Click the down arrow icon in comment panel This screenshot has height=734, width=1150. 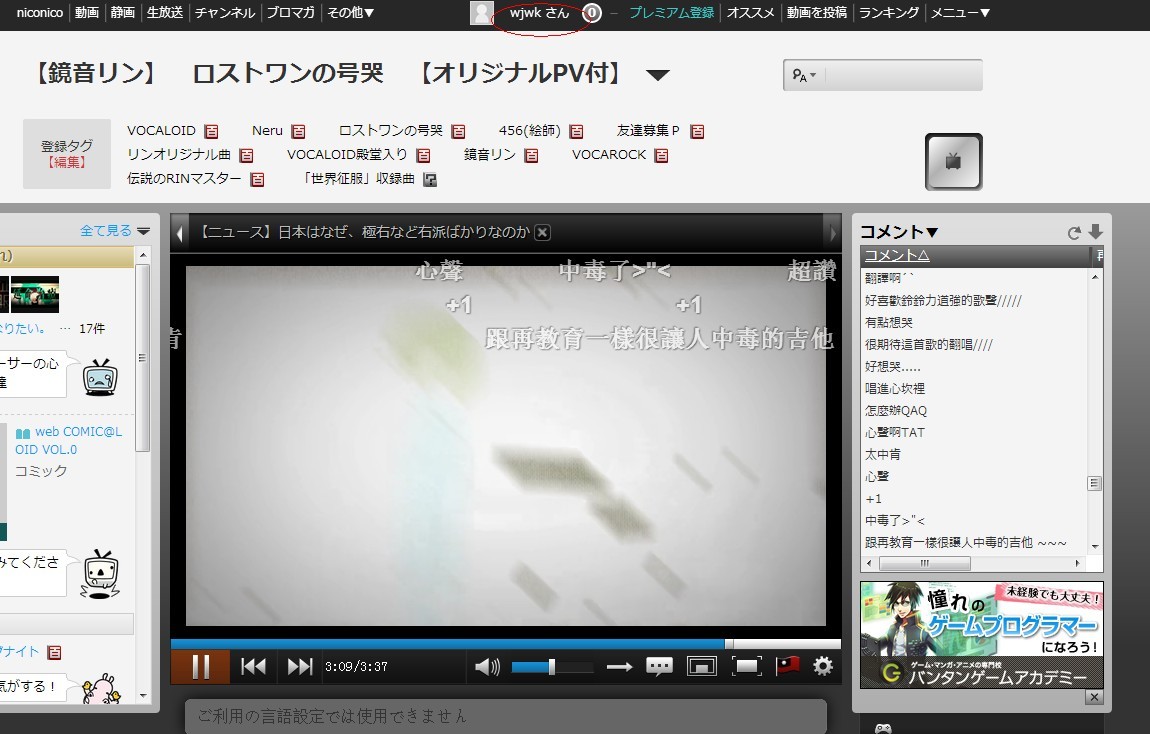pos(1096,232)
